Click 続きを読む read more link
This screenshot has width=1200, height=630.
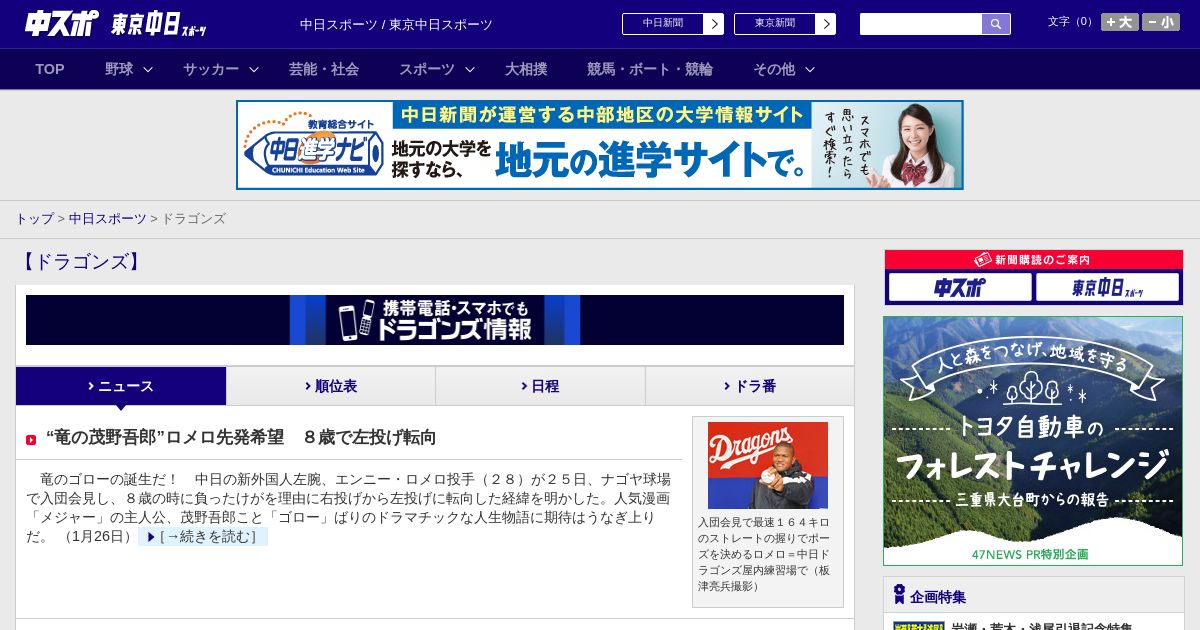203,537
